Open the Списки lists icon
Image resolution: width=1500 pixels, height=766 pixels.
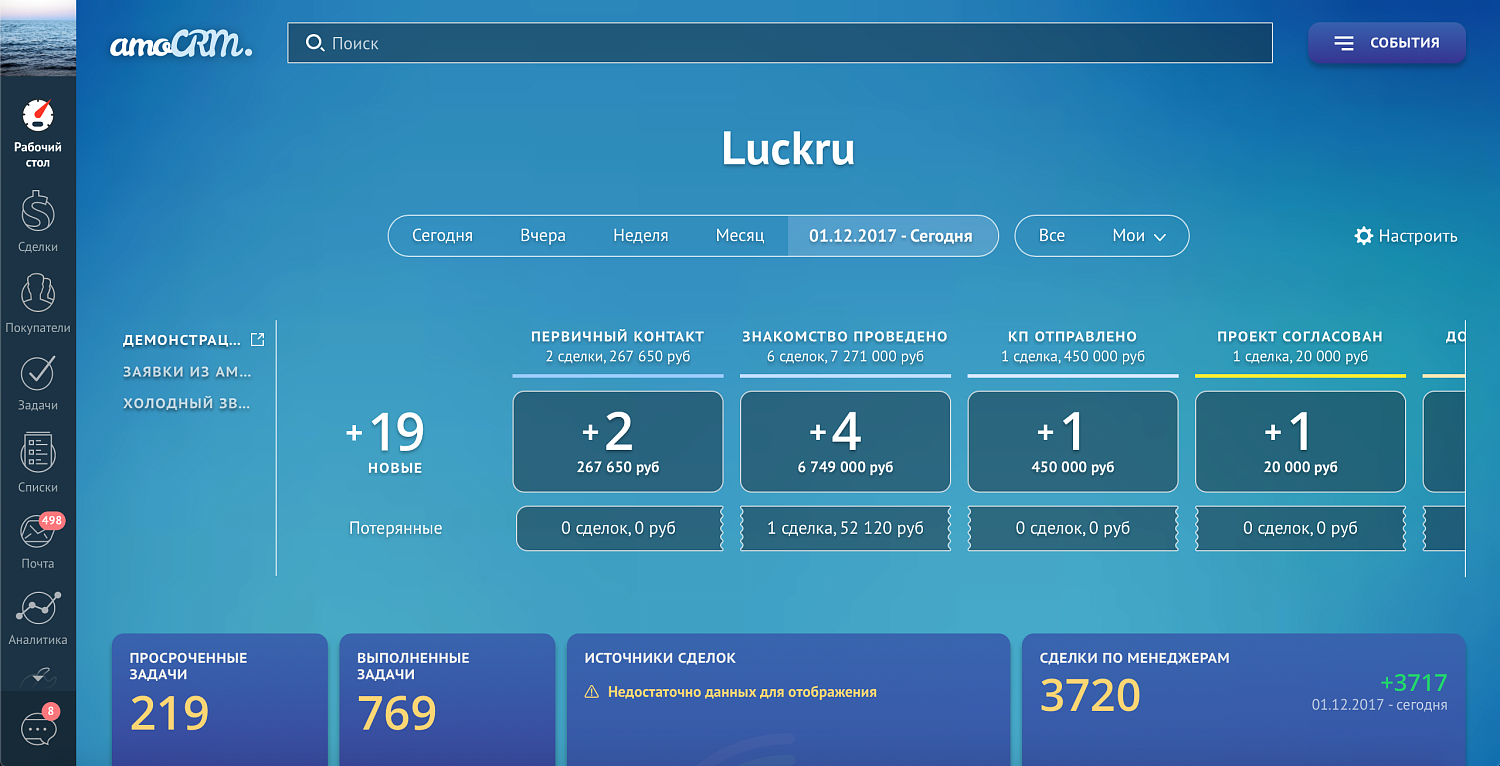[37, 451]
